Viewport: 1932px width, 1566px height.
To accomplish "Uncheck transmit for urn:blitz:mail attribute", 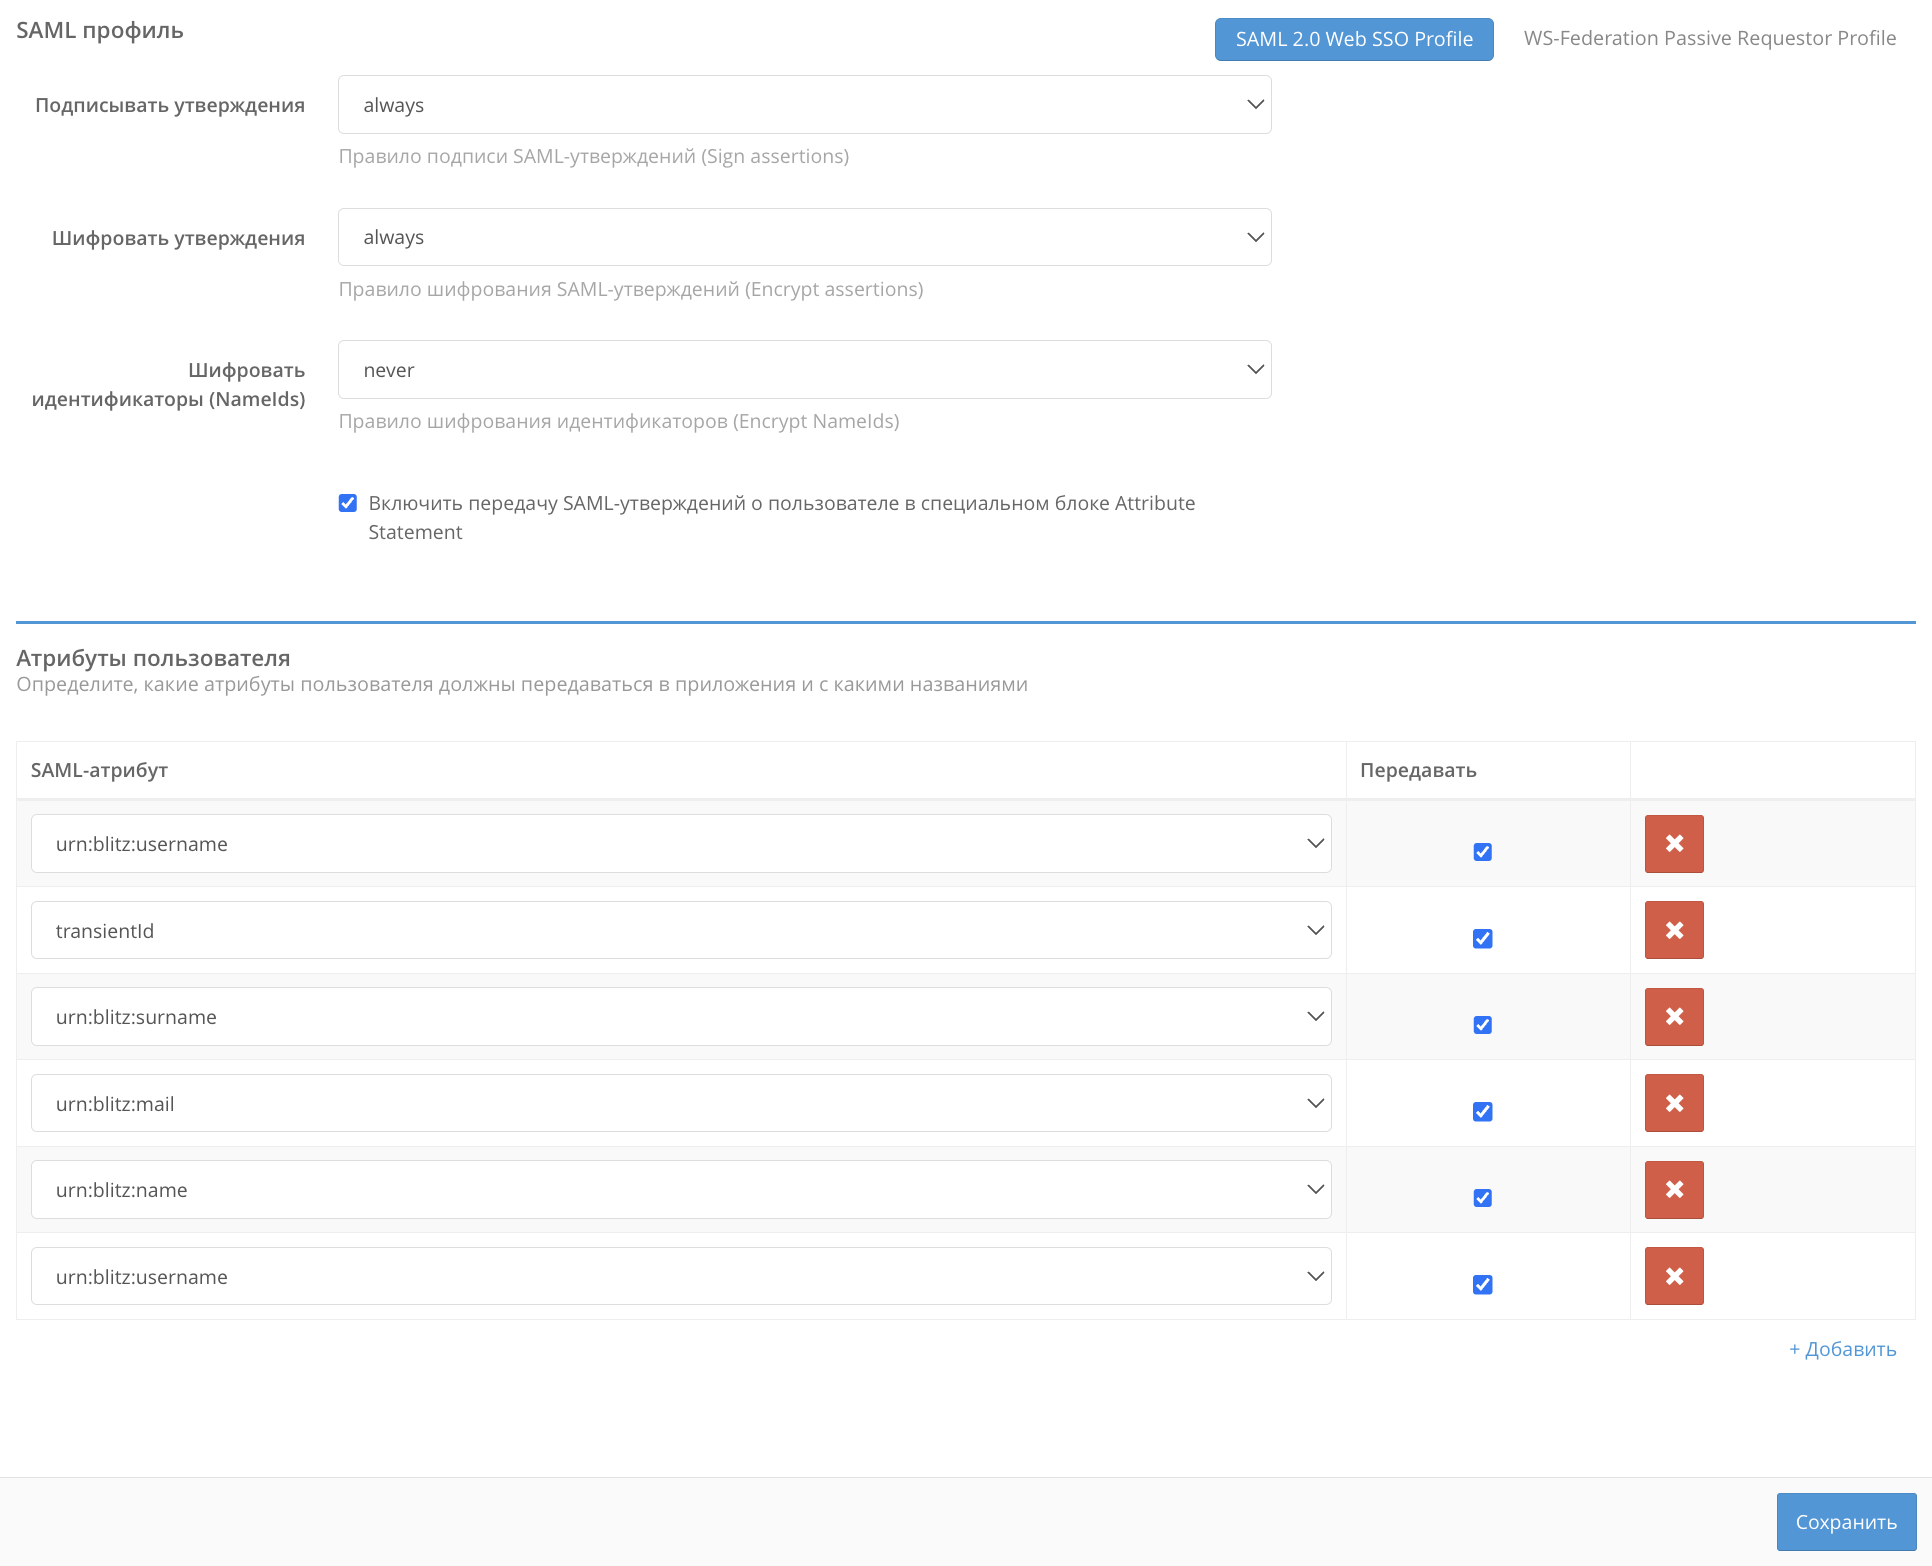I will 1482,1112.
